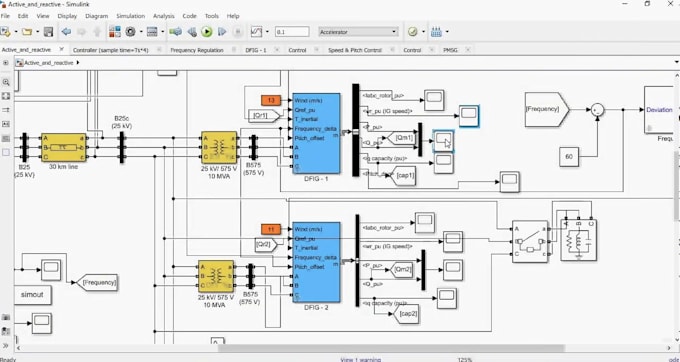Expand the Active_and_reactive breadcrumb arrow
The image size is (680, 362).
(78, 63)
